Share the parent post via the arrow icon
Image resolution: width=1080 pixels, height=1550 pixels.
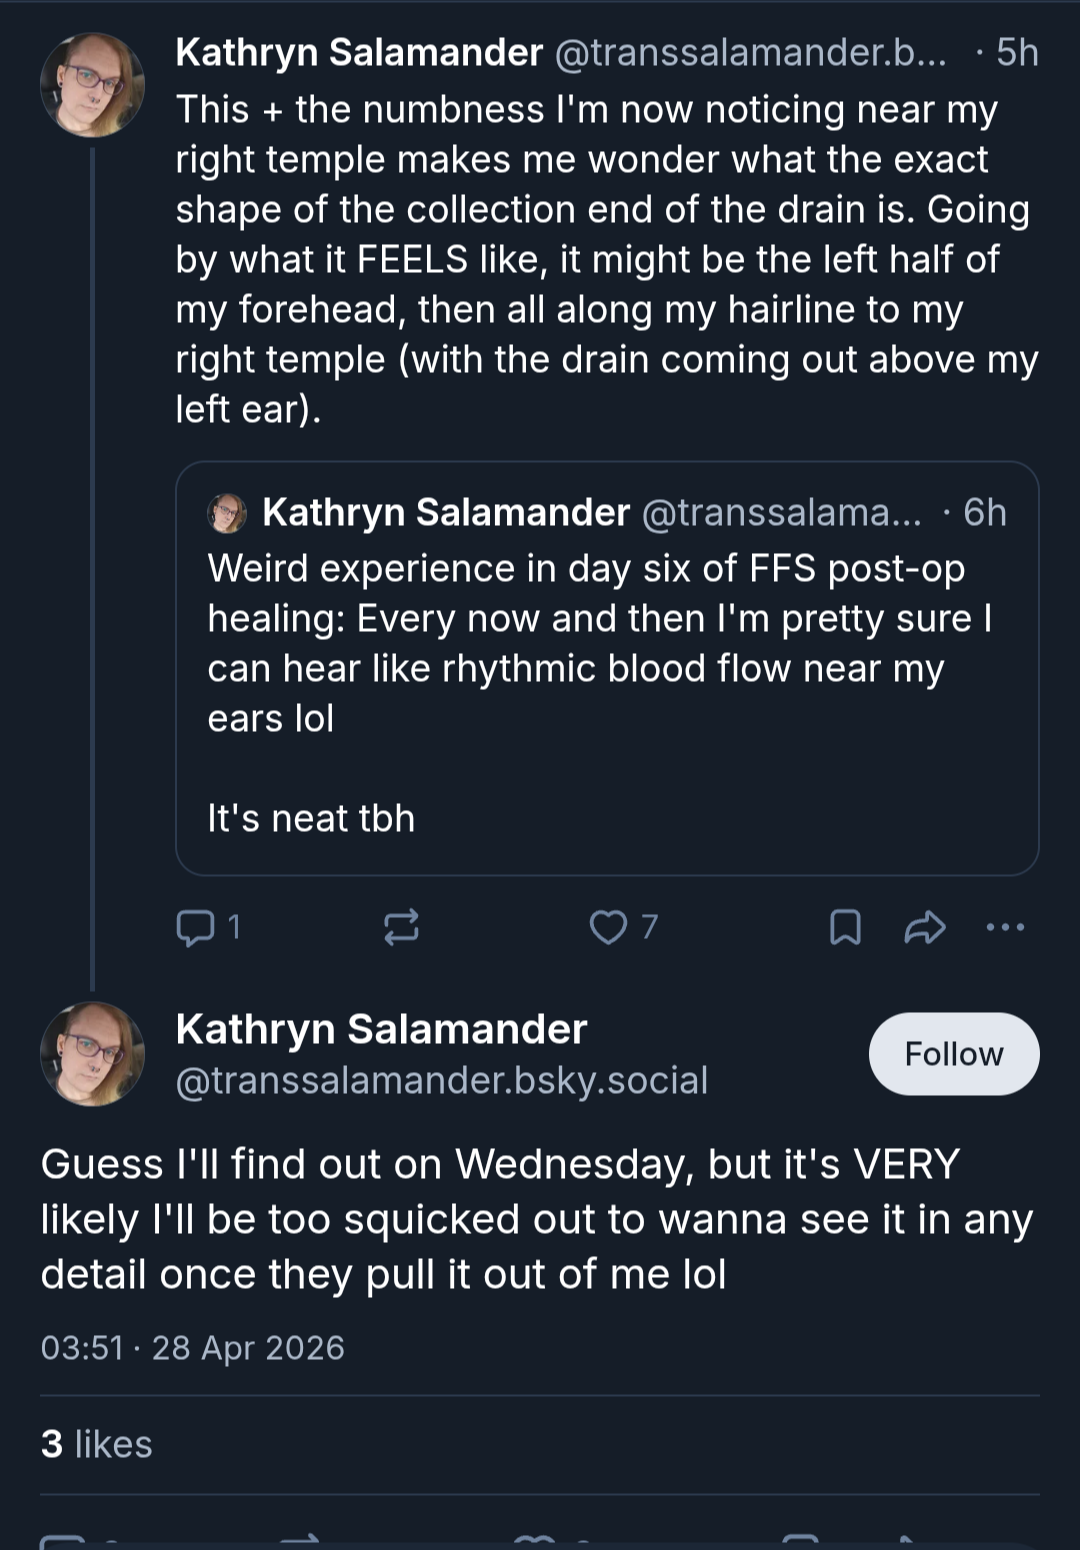pos(924,927)
